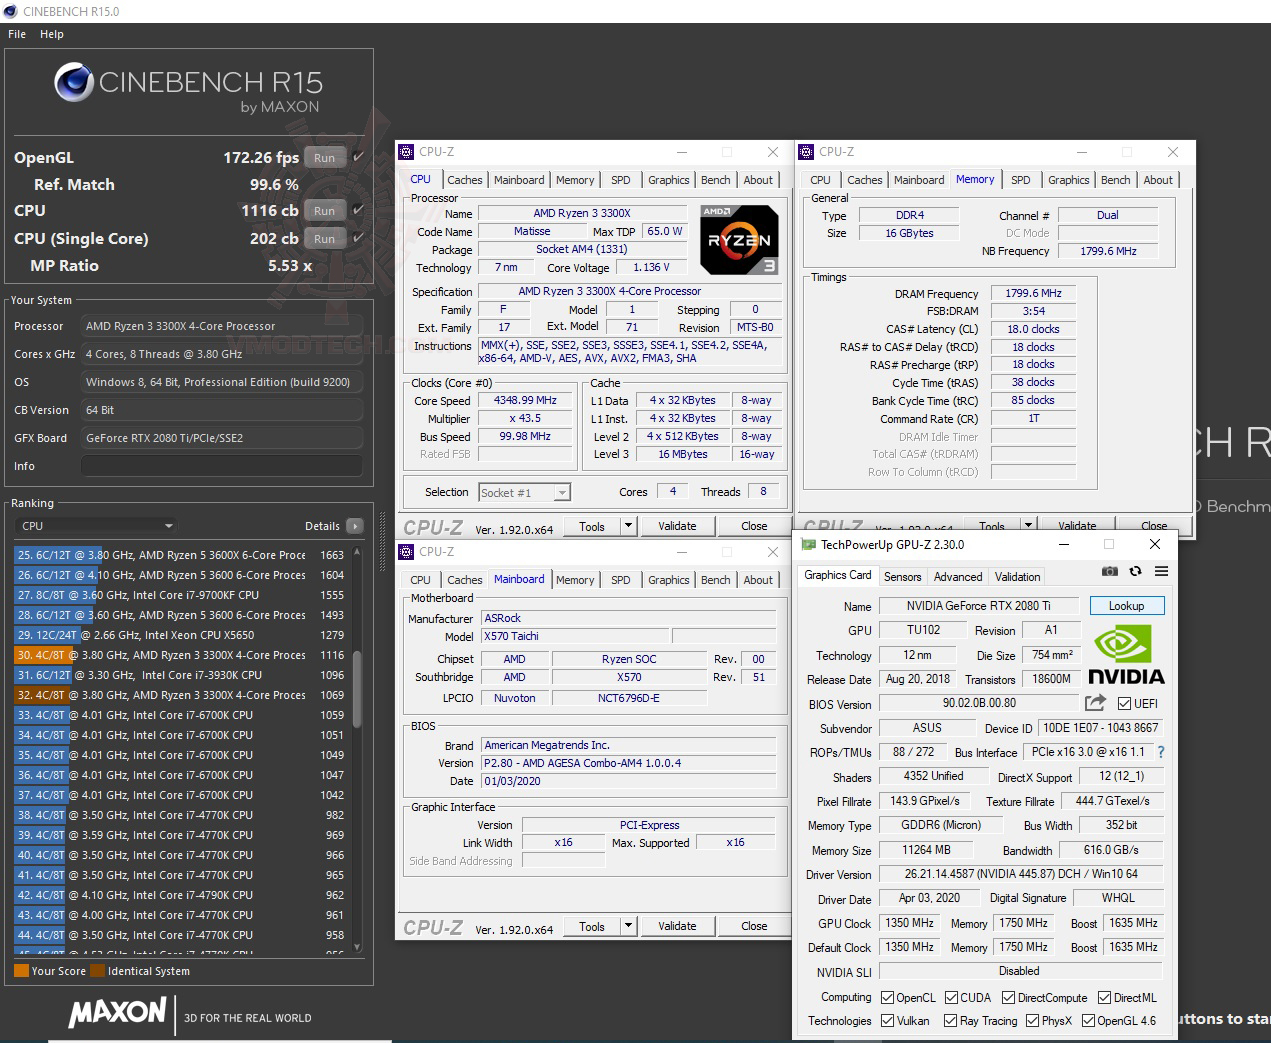Toggle the UEFI checkbox
Viewport: 1271px width, 1043px height.
tap(1124, 704)
